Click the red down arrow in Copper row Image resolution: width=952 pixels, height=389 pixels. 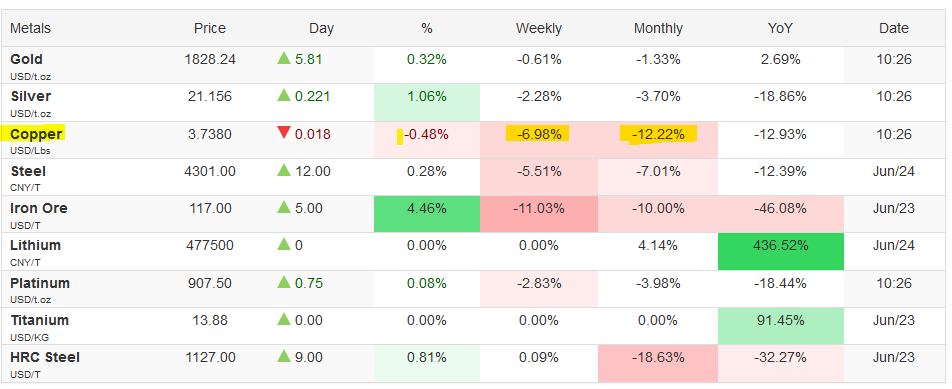pyautogui.click(x=284, y=133)
